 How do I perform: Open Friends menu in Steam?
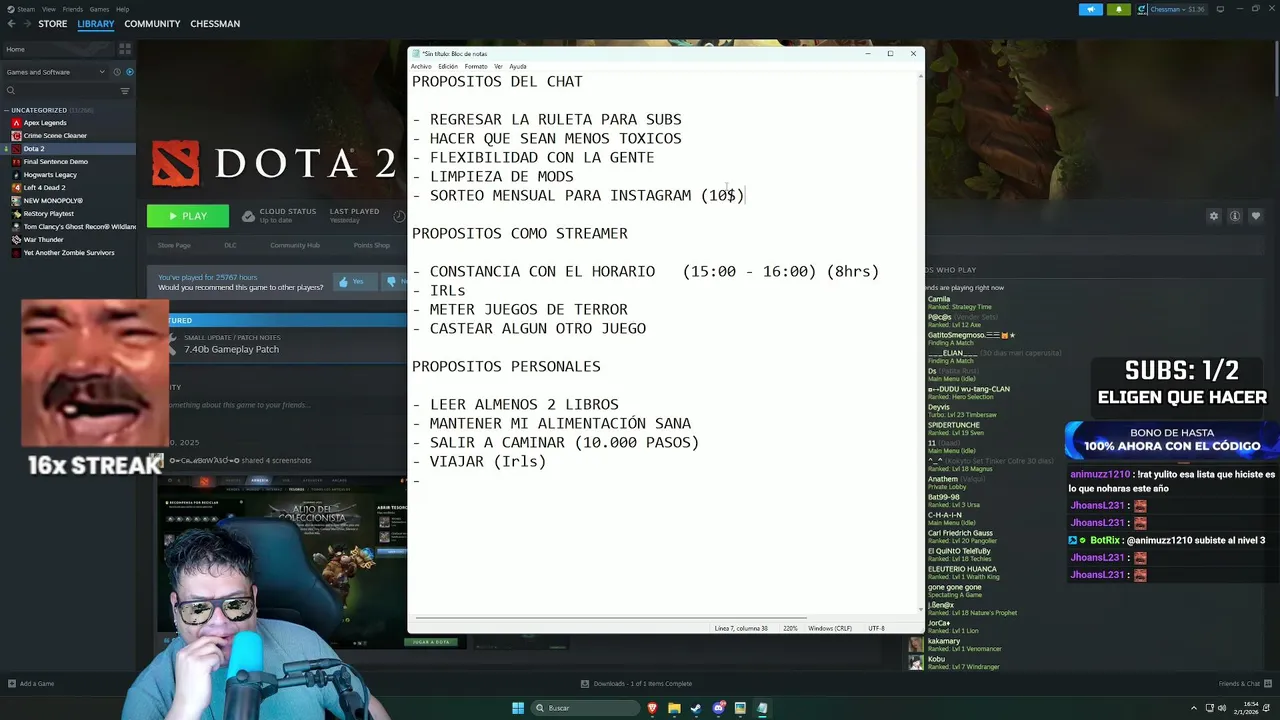click(72, 9)
